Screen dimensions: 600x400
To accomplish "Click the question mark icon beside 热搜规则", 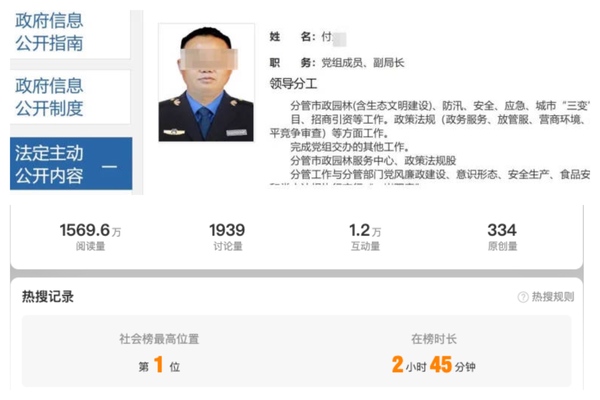I will [522, 297].
